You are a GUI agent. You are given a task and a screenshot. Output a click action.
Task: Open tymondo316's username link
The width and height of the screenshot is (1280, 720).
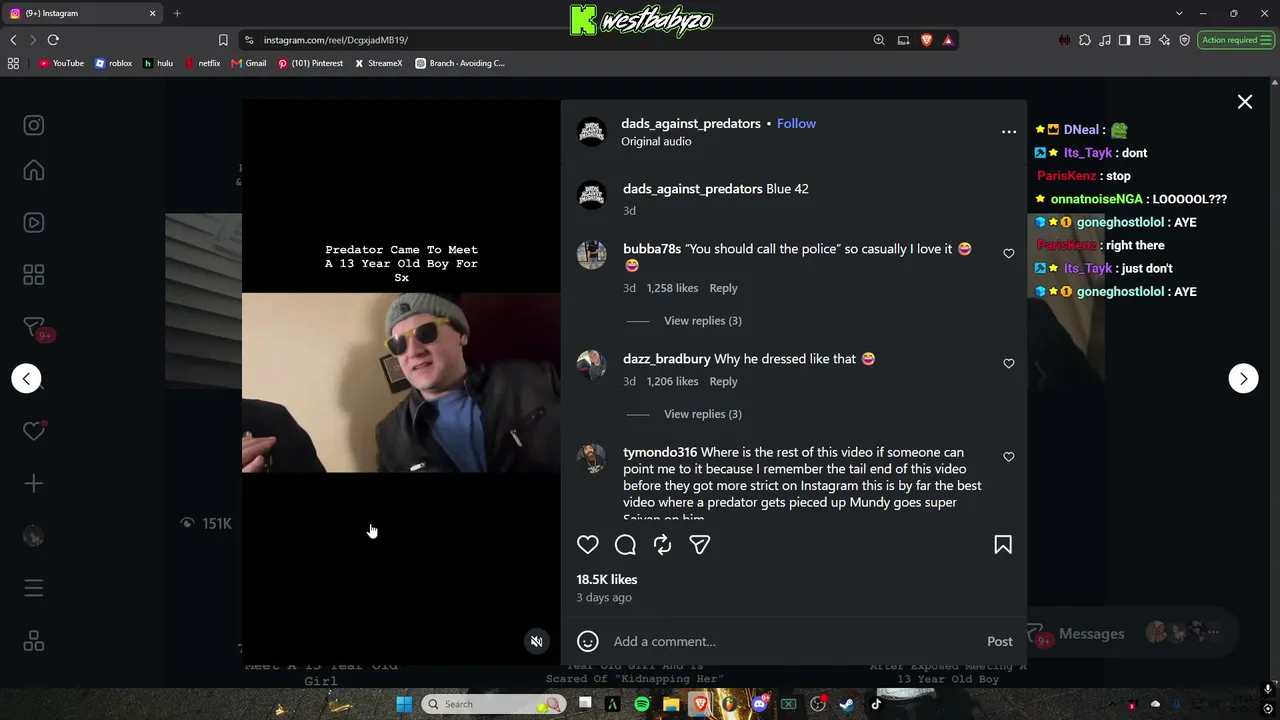(x=660, y=452)
